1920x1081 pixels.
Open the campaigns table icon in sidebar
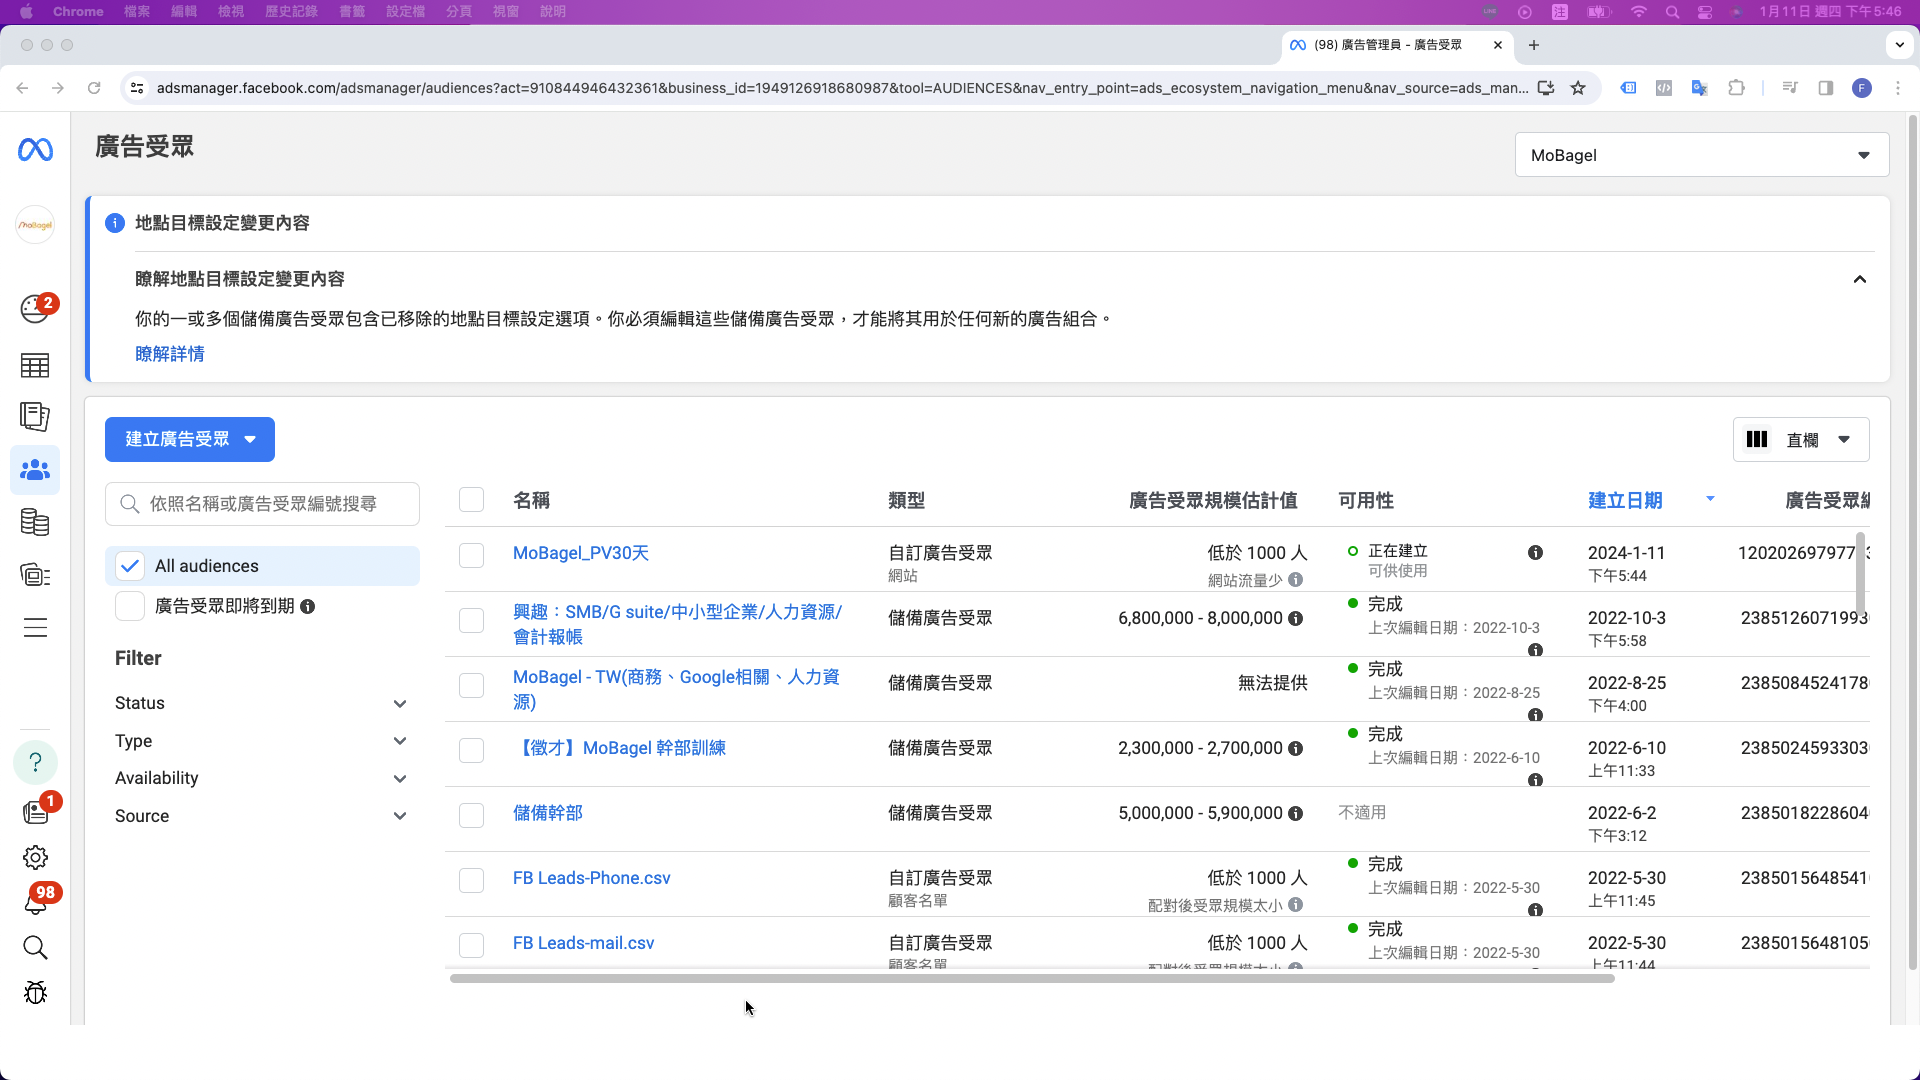[35, 366]
